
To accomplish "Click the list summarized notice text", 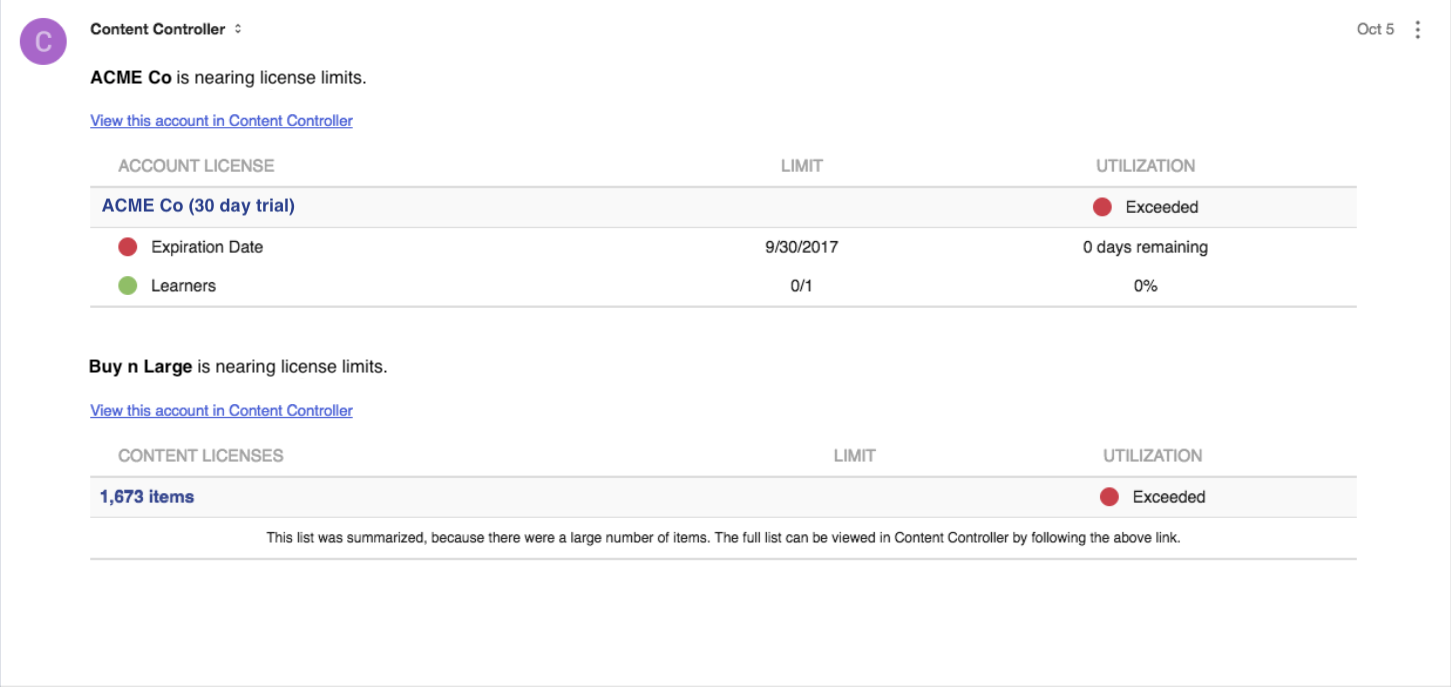I will point(723,538).
